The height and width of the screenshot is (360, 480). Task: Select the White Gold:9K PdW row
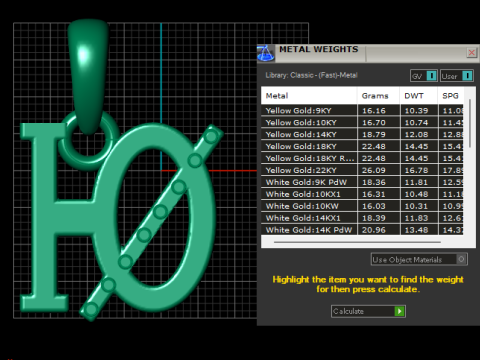tap(362, 182)
